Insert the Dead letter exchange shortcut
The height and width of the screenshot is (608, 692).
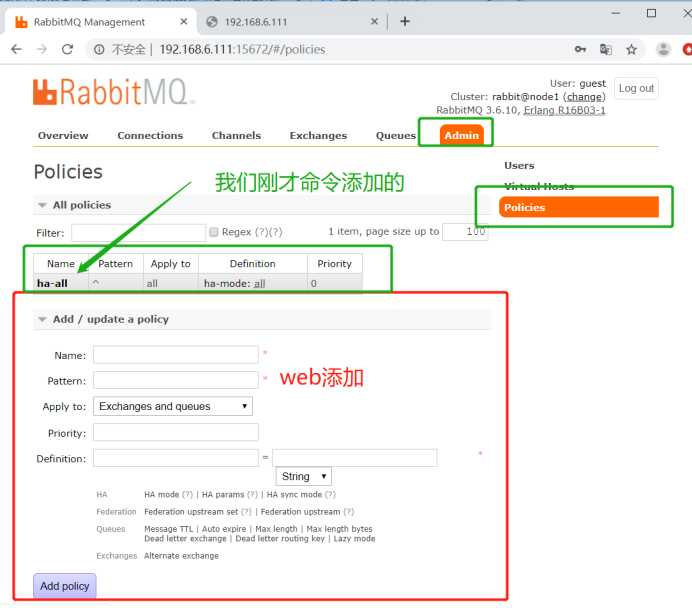(185, 539)
